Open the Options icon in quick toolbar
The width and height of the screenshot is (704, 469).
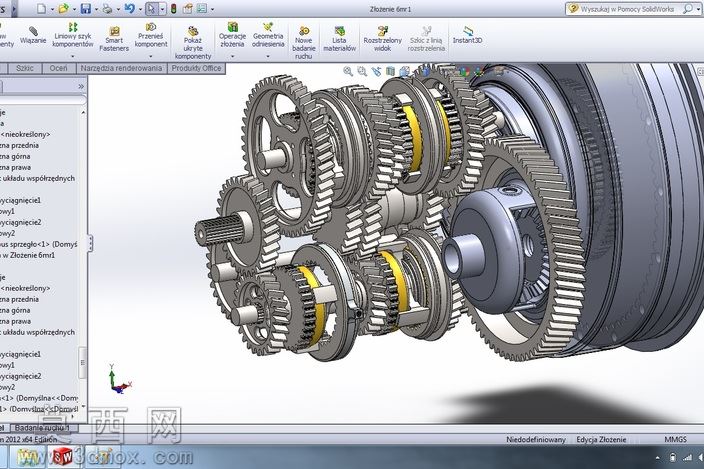coord(202,9)
